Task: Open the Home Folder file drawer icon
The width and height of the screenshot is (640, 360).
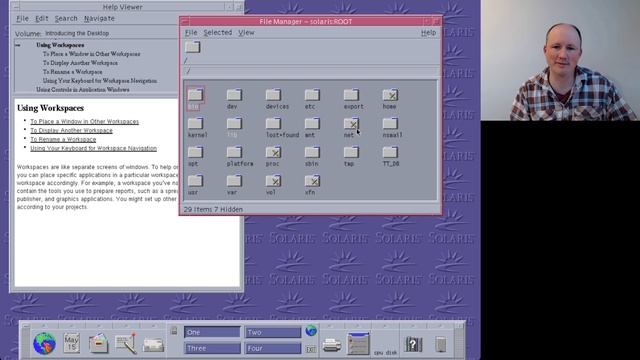Action: (98, 343)
